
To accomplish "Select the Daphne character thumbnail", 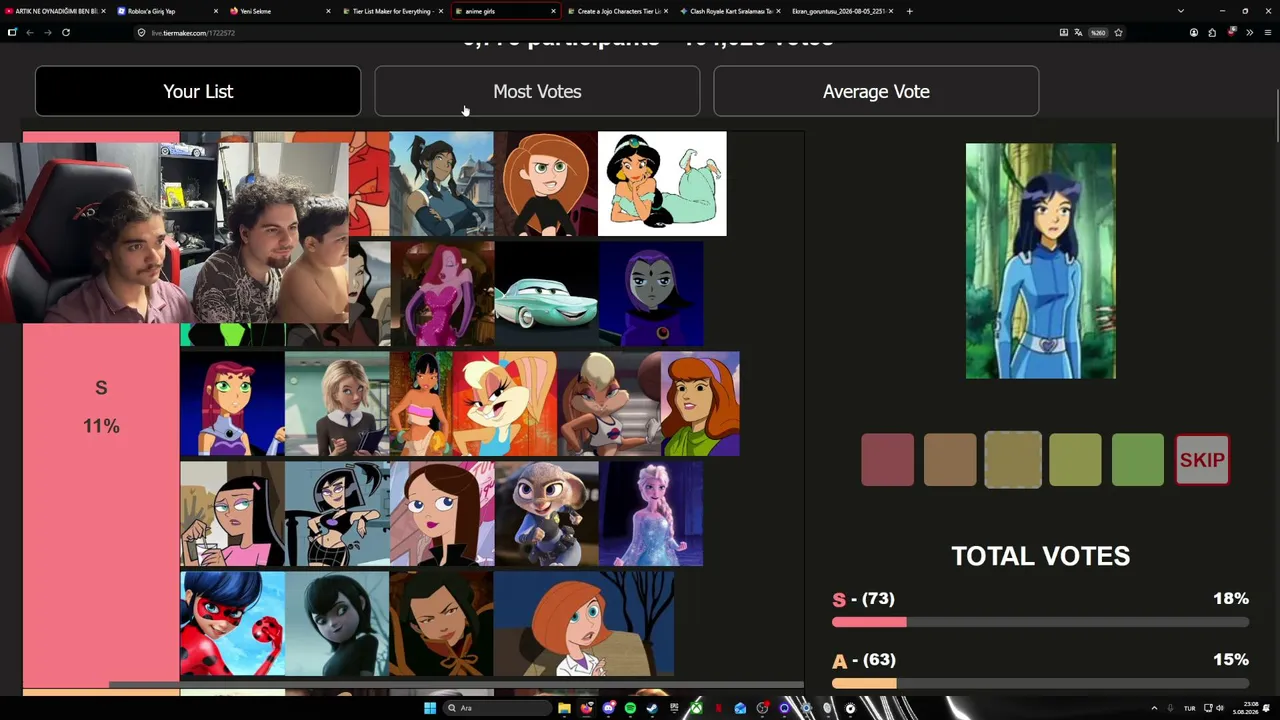I will click(700, 403).
